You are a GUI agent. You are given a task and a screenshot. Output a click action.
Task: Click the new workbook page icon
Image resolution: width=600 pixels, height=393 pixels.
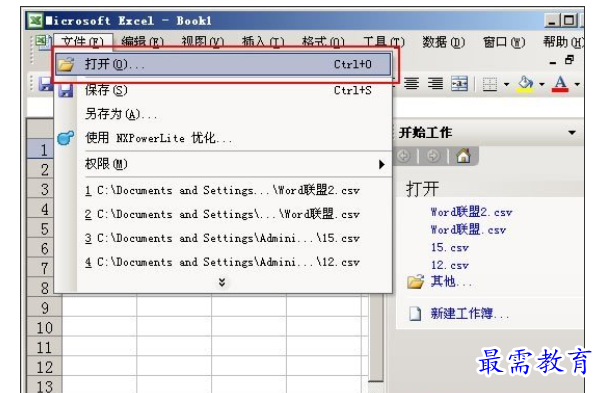pyautogui.click(x=415, y=313)
